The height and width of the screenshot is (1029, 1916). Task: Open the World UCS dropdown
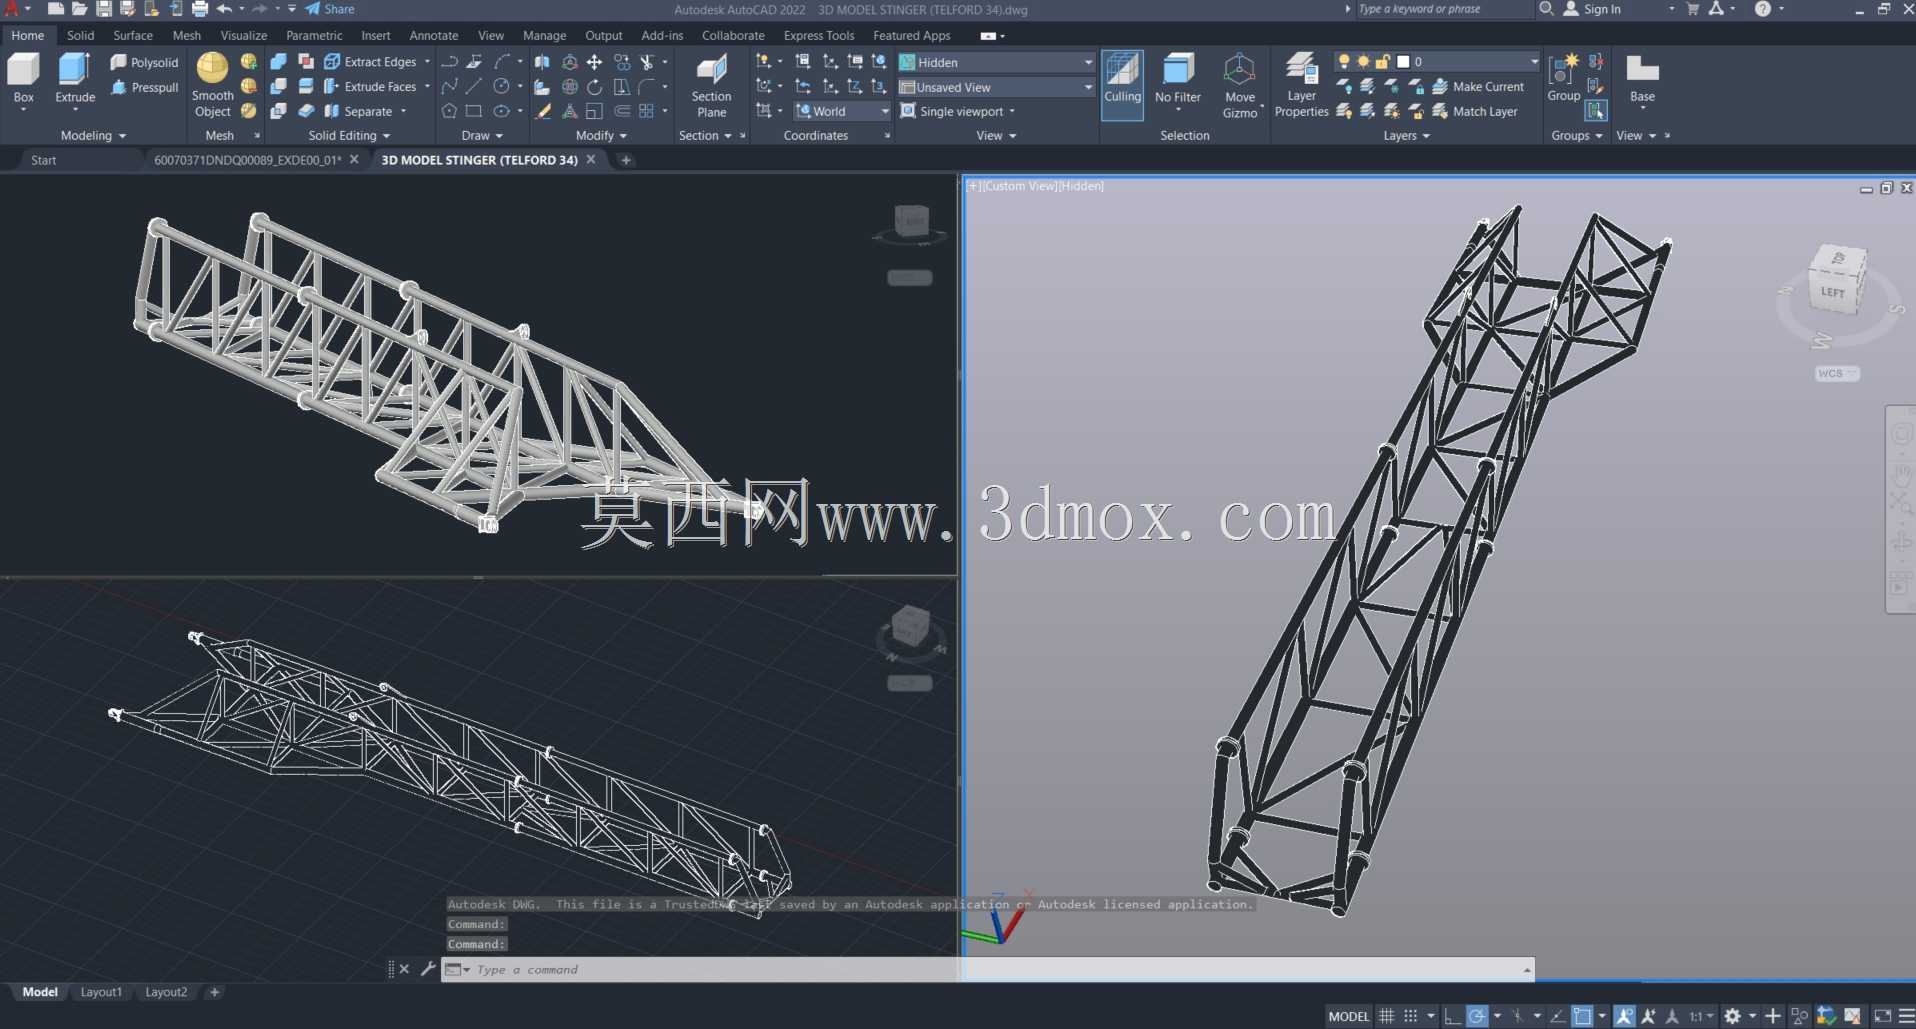pyautogui.click(x=842, y=111)
